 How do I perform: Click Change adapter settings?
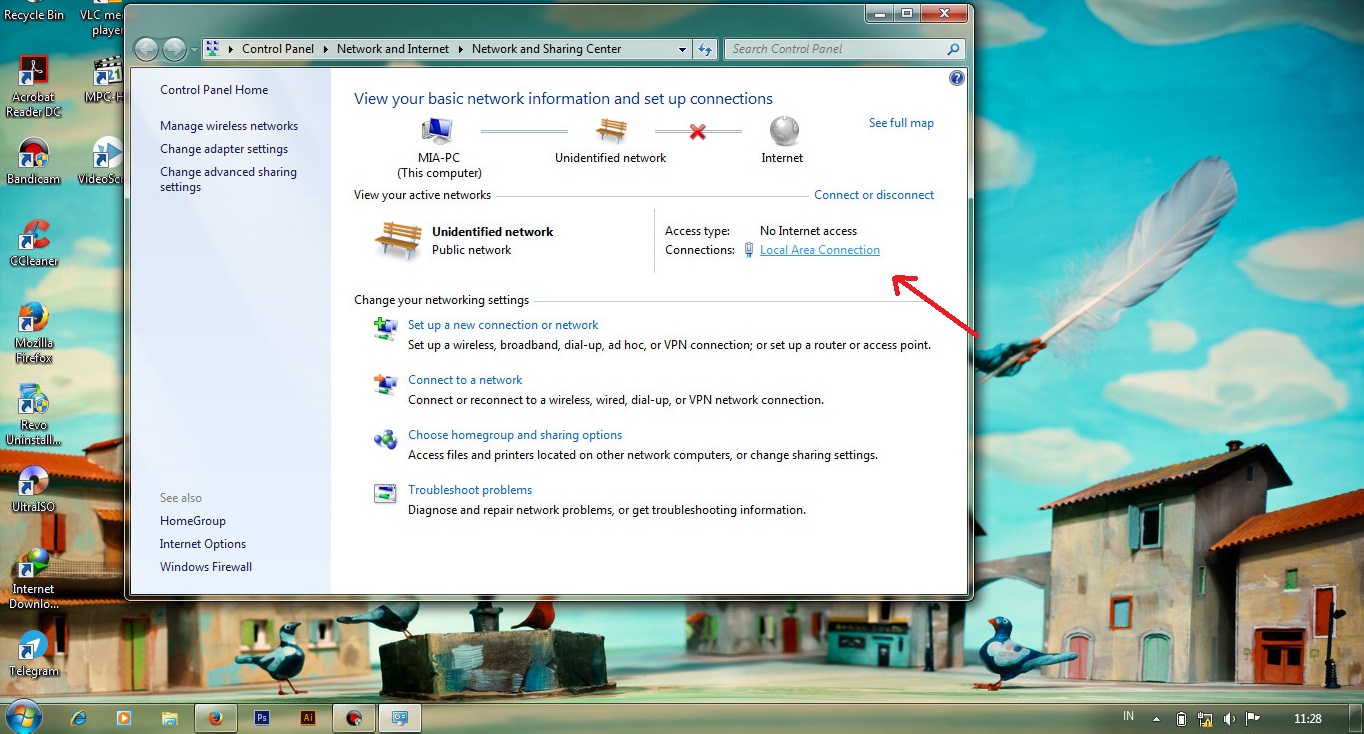(x=224, y=149)
